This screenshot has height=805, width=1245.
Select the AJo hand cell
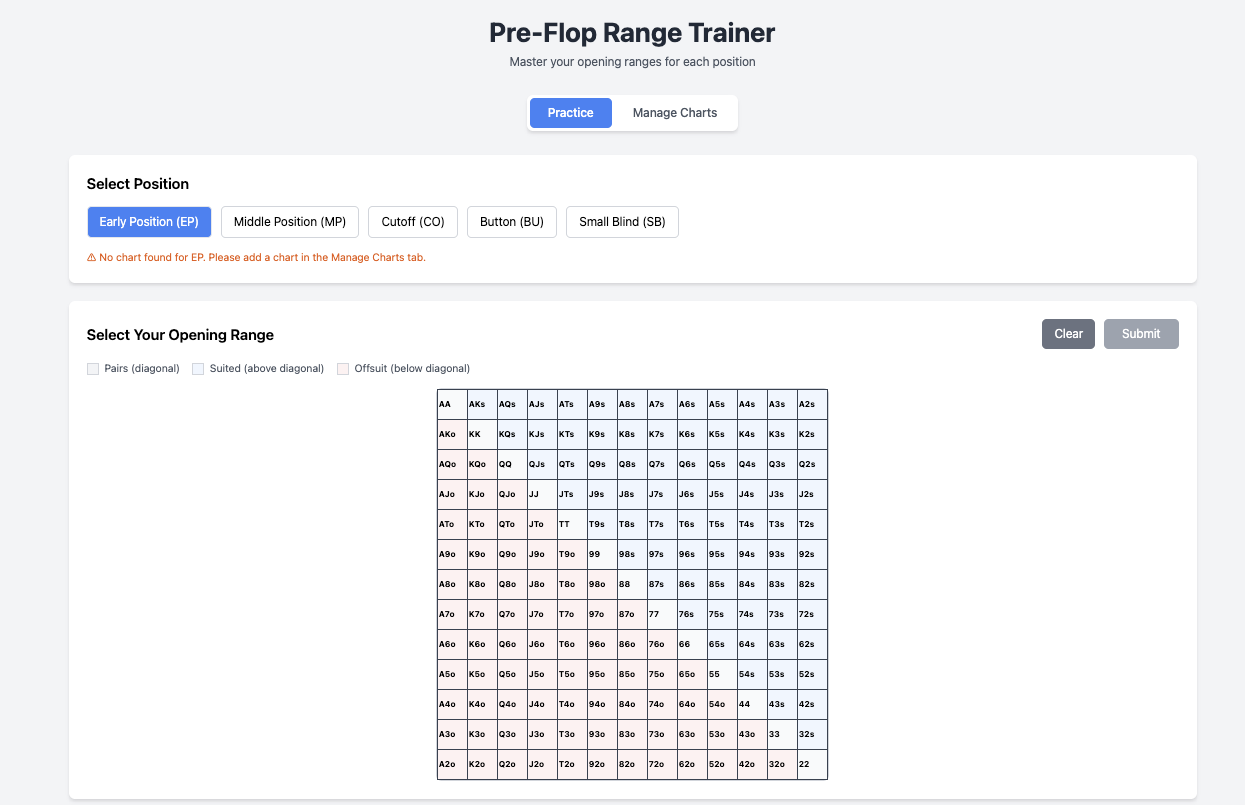pyautogui.click(x=453, y=495)
